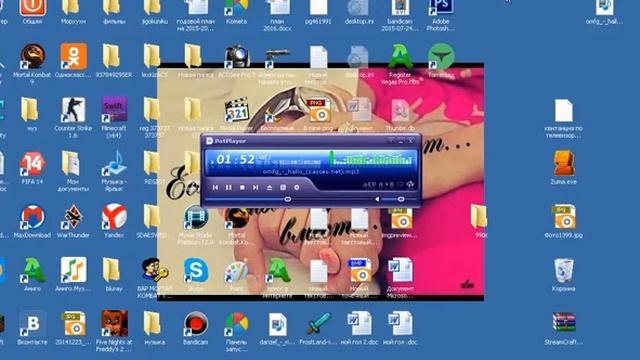Select the Одноклассники desktop shortcut
Screen dimensions: 640x360
click(x=73, y=61)
